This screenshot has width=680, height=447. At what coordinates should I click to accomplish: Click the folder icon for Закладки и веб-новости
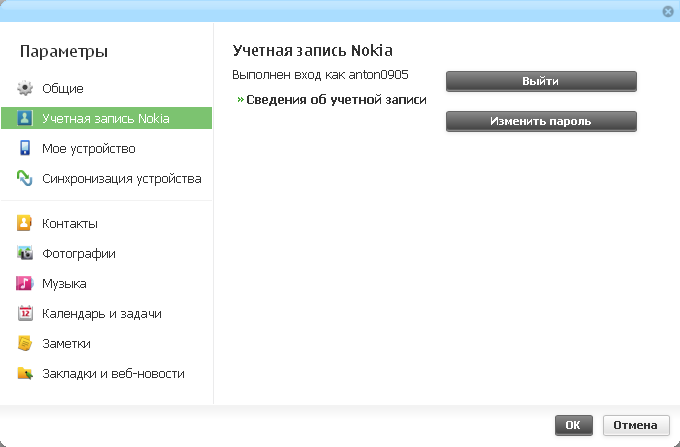pos(25,374)
